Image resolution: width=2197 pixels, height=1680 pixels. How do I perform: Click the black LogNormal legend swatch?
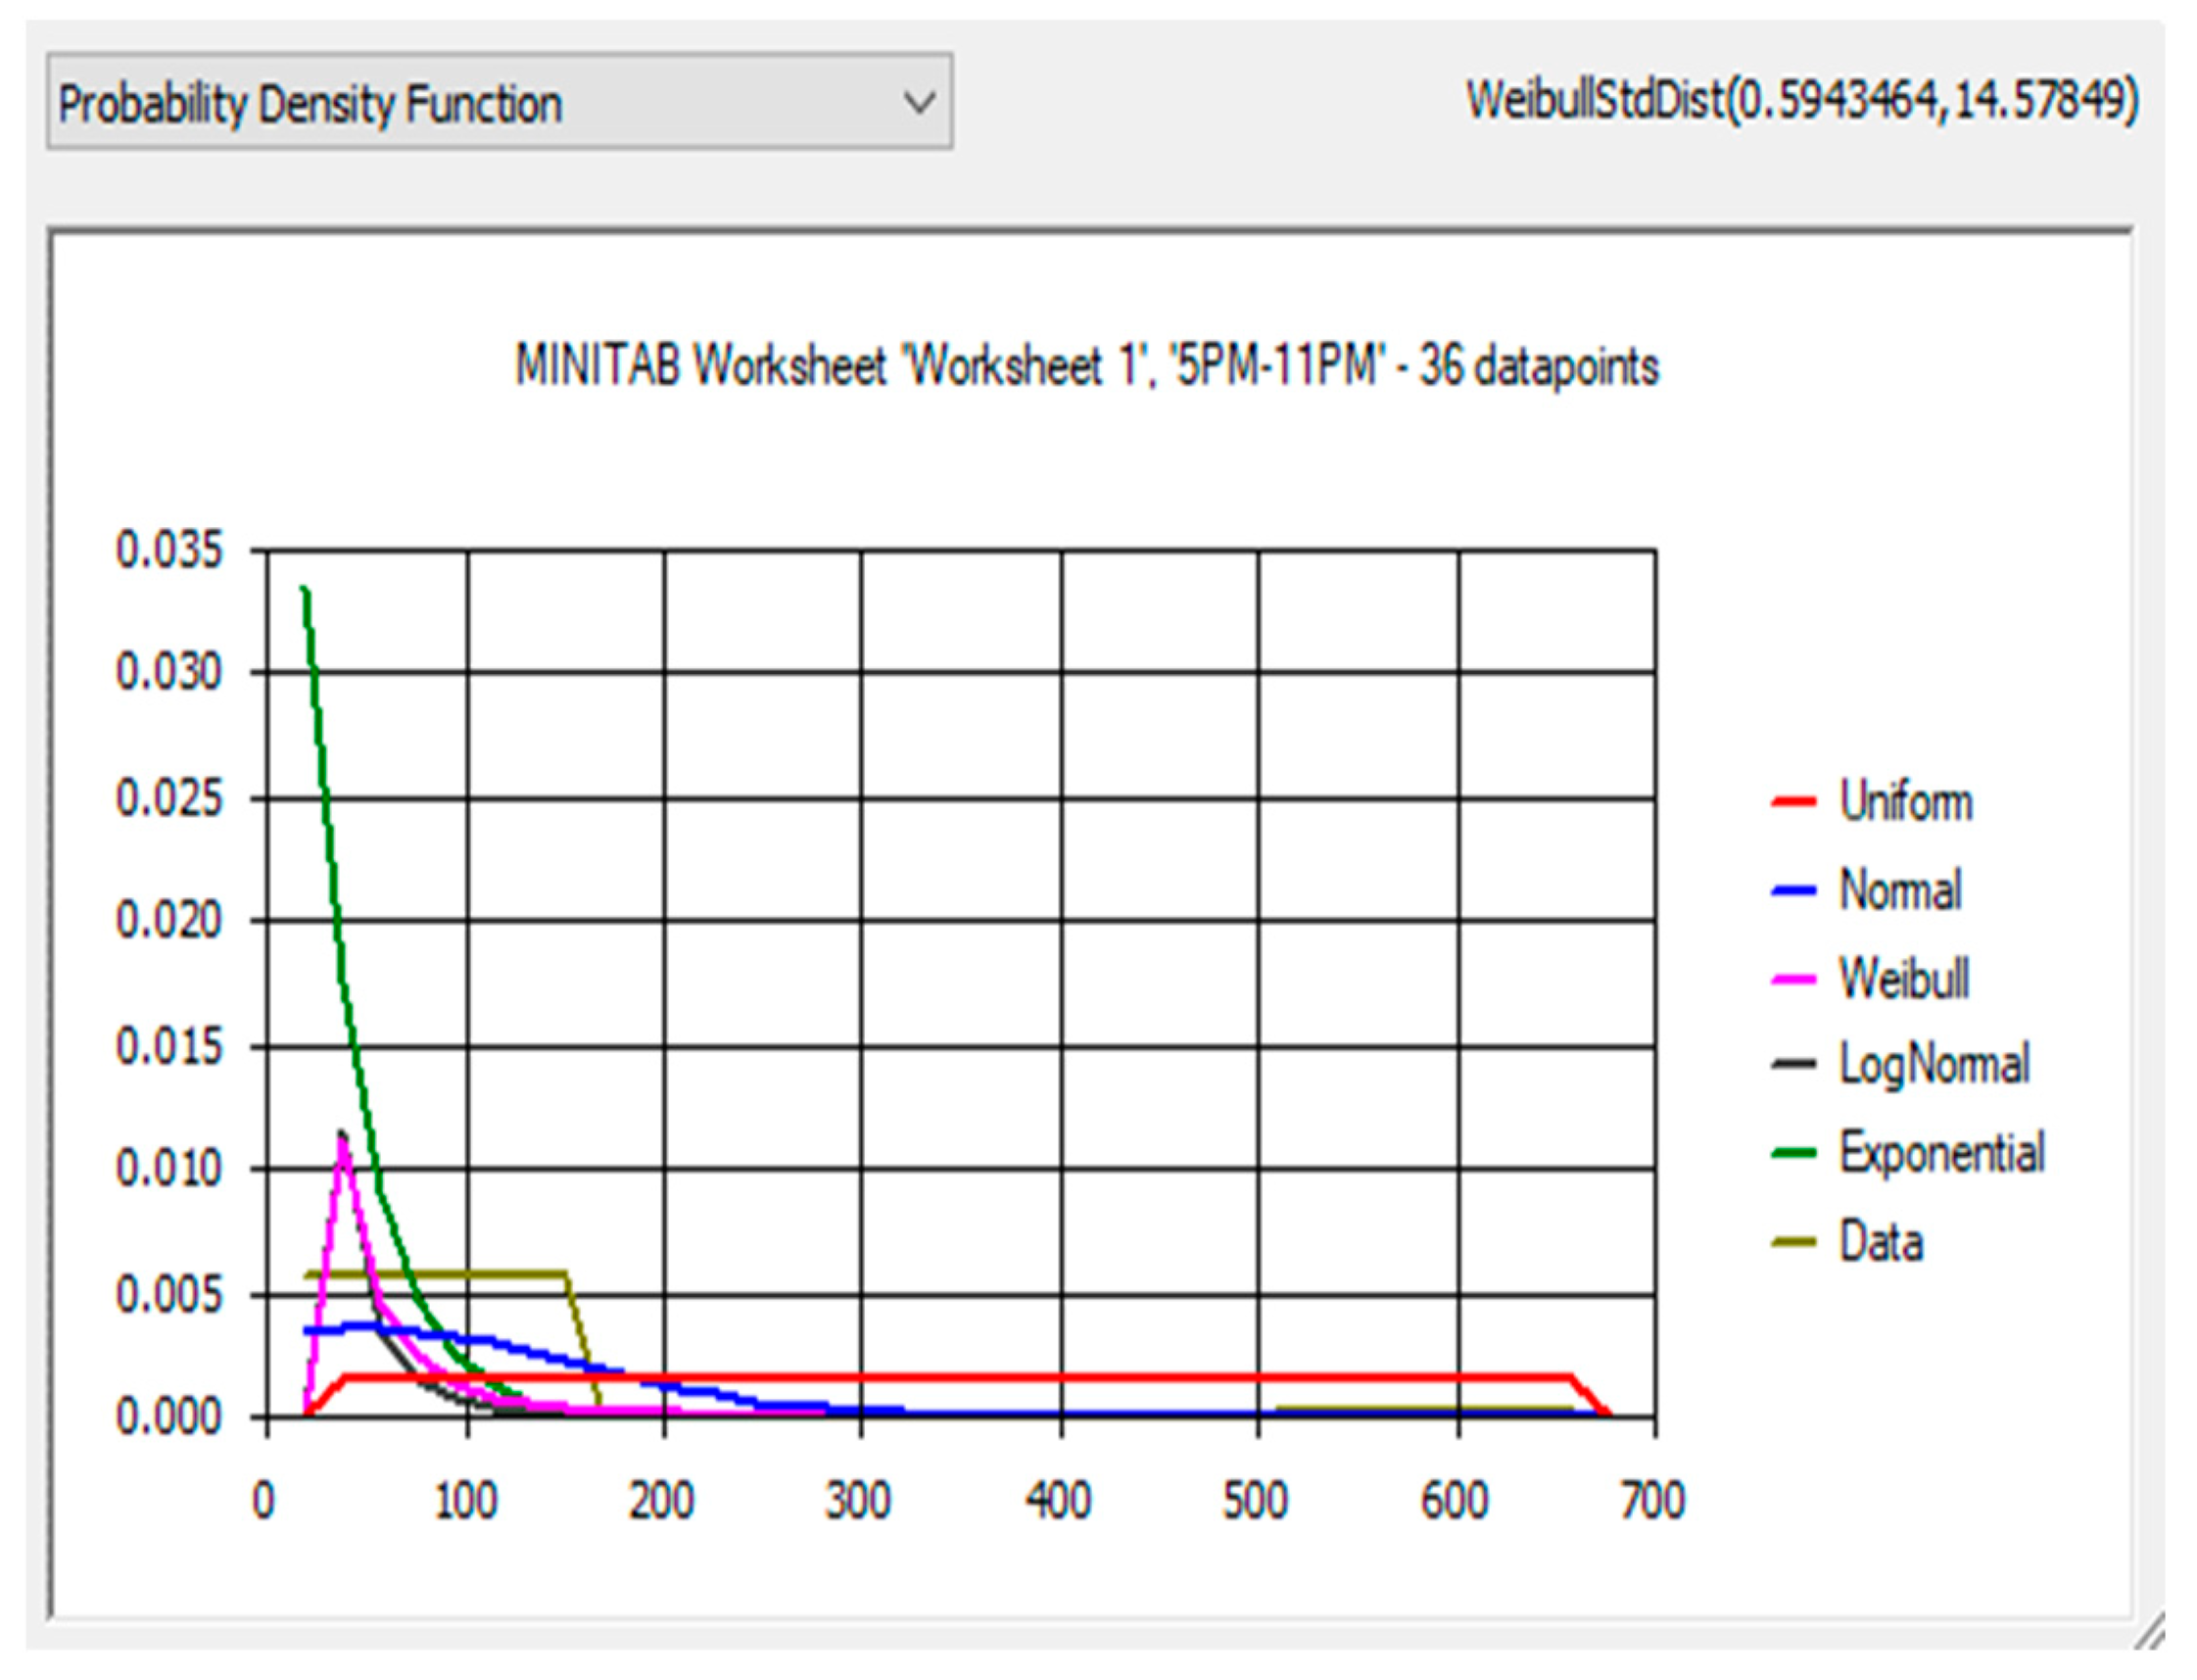1792,1064
